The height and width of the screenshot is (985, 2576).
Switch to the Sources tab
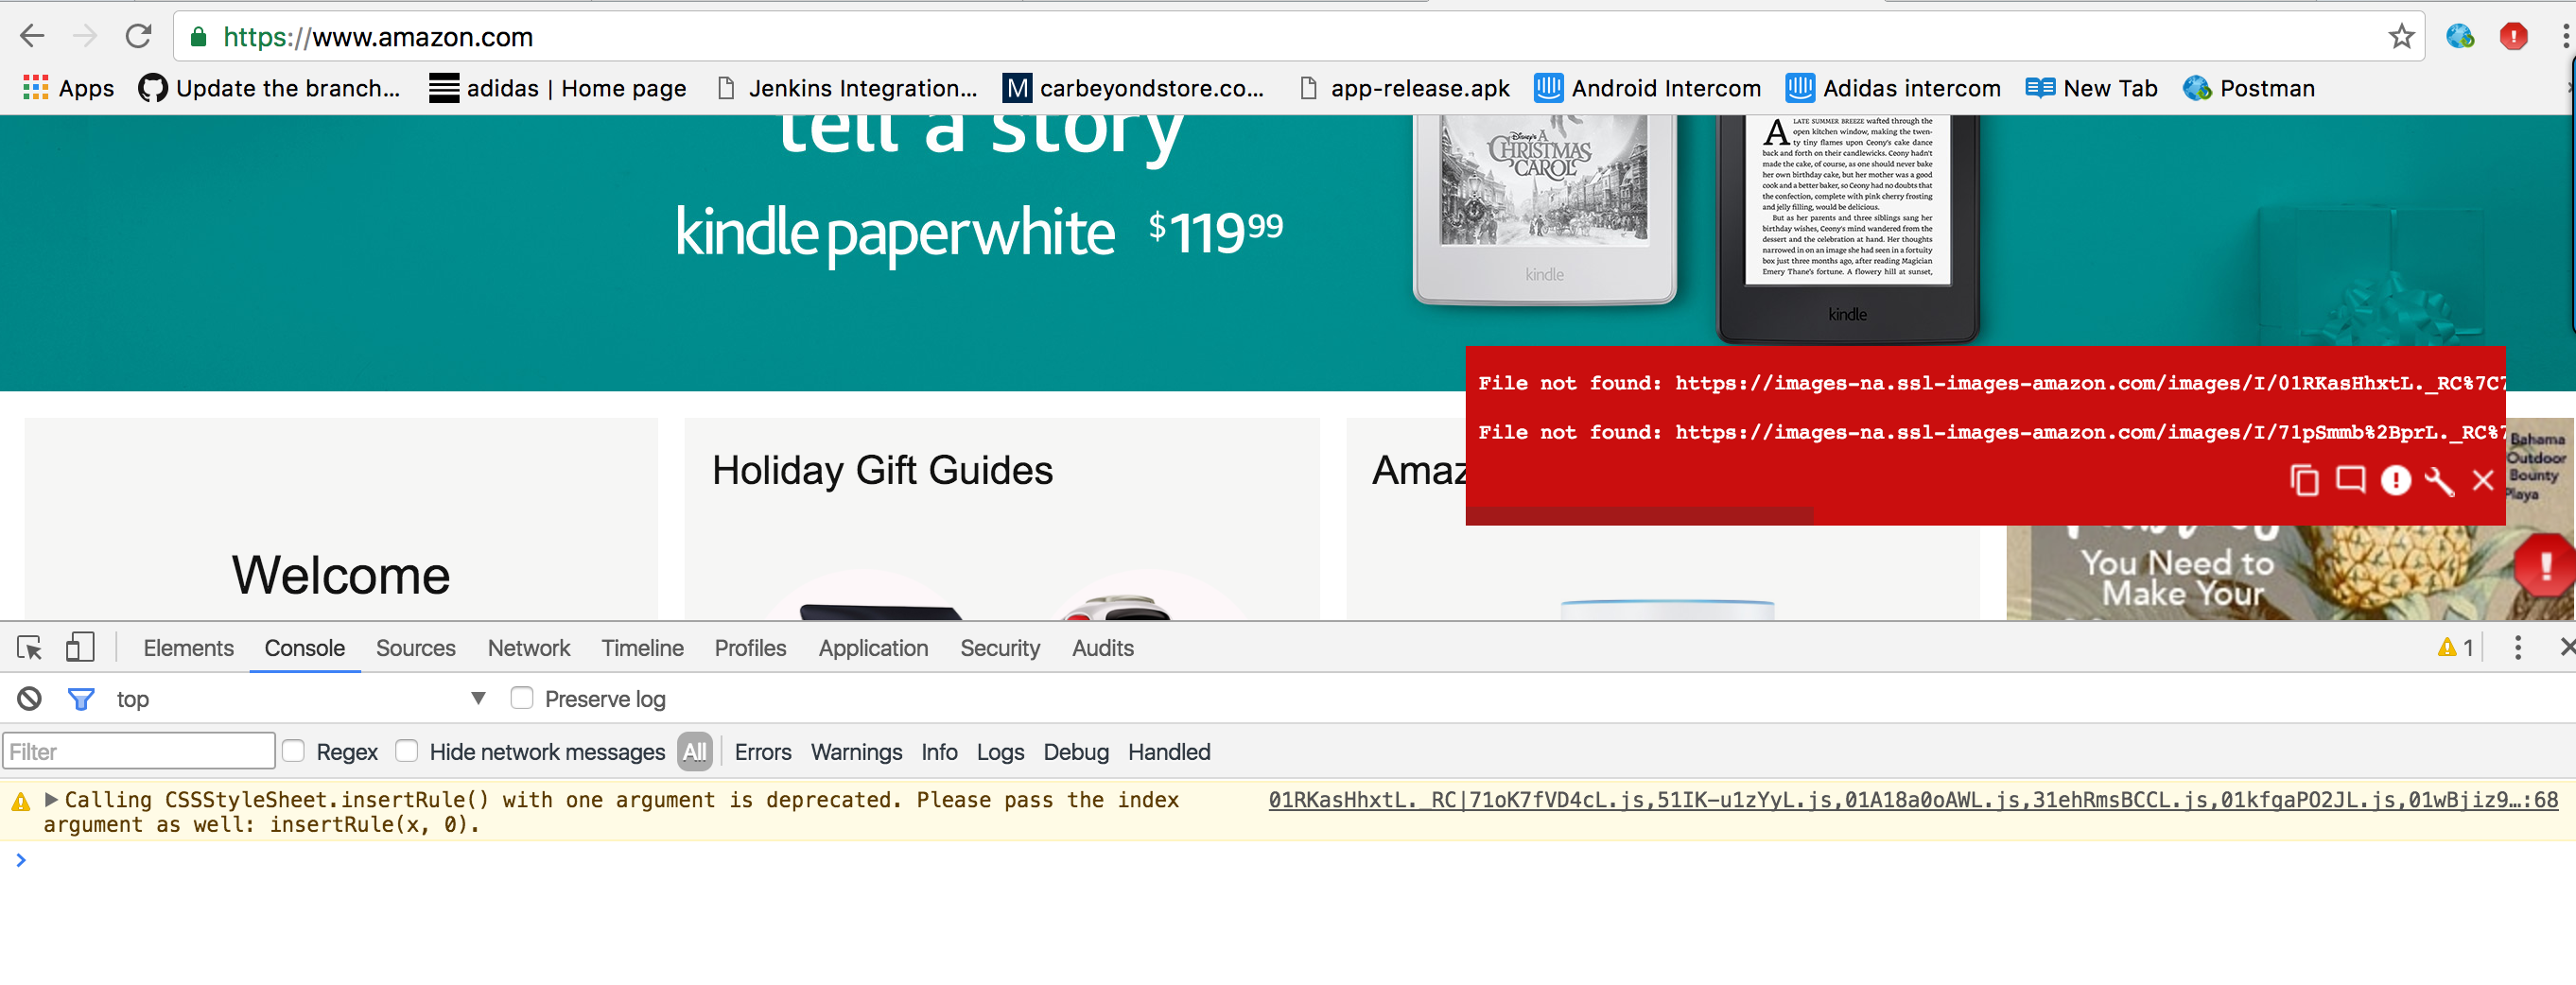pyautogui.click(x=415, y=648)
